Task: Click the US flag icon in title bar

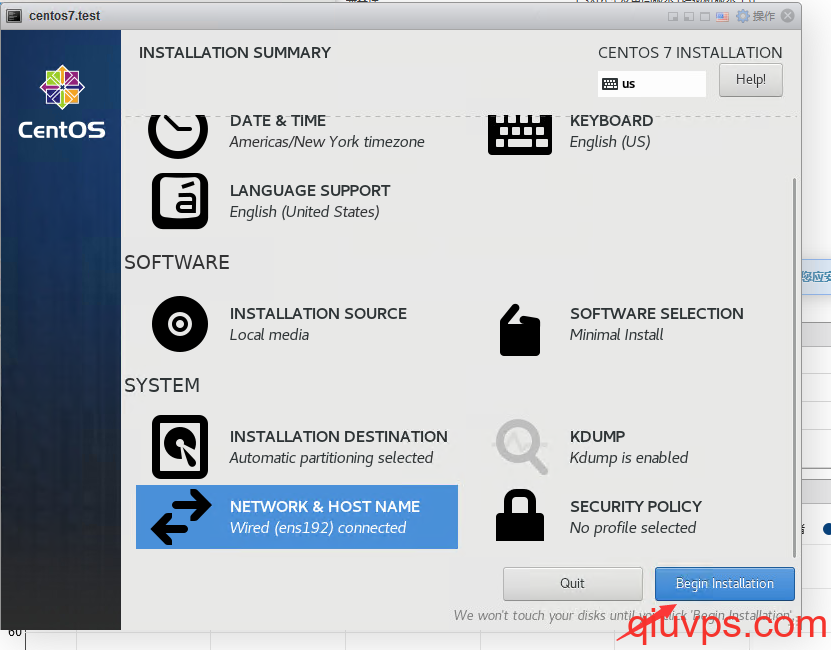Action: click(722, 16)
